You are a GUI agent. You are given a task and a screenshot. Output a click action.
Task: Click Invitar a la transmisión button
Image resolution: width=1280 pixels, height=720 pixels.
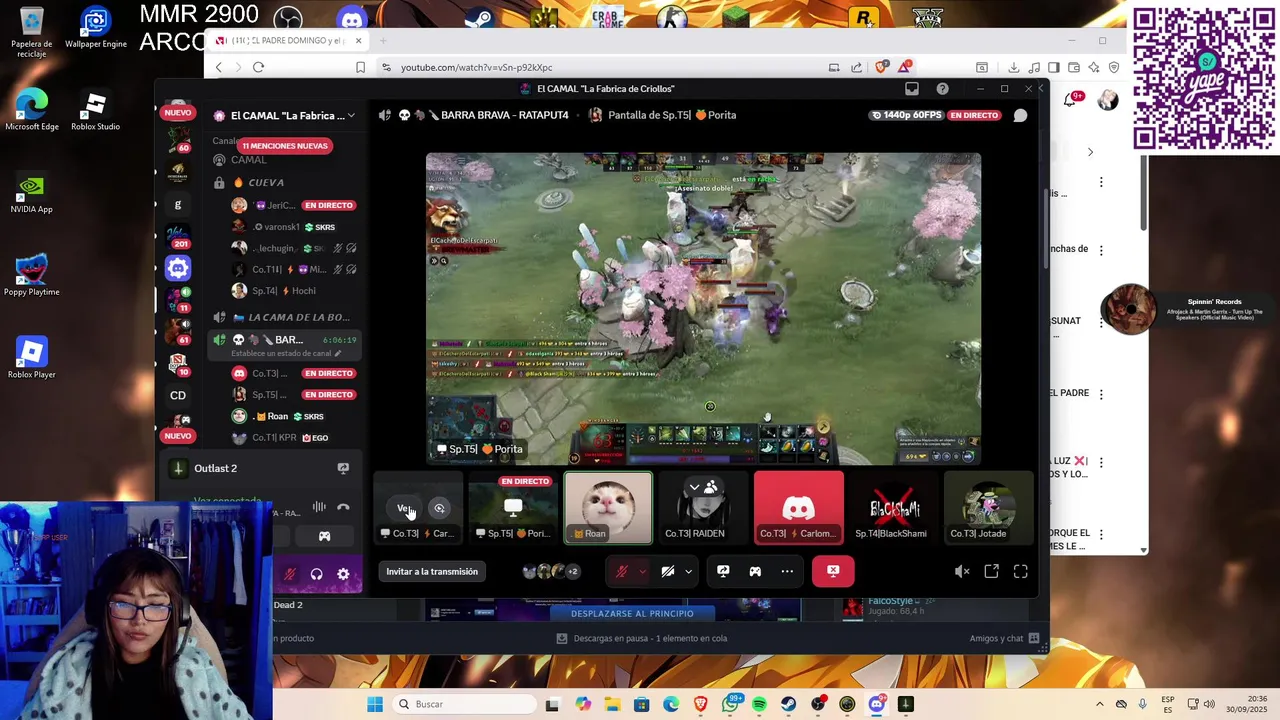[x=432, y=572]
